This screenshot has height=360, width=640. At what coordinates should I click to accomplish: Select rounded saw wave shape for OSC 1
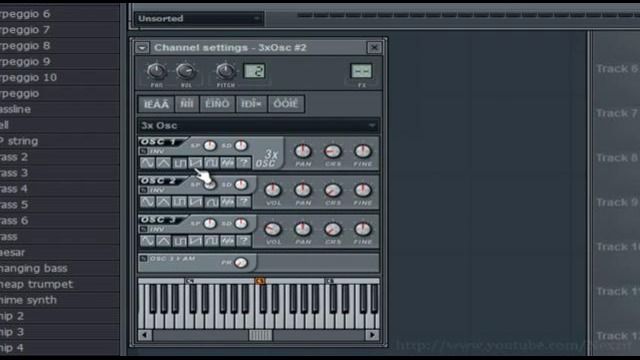point(211,163)
